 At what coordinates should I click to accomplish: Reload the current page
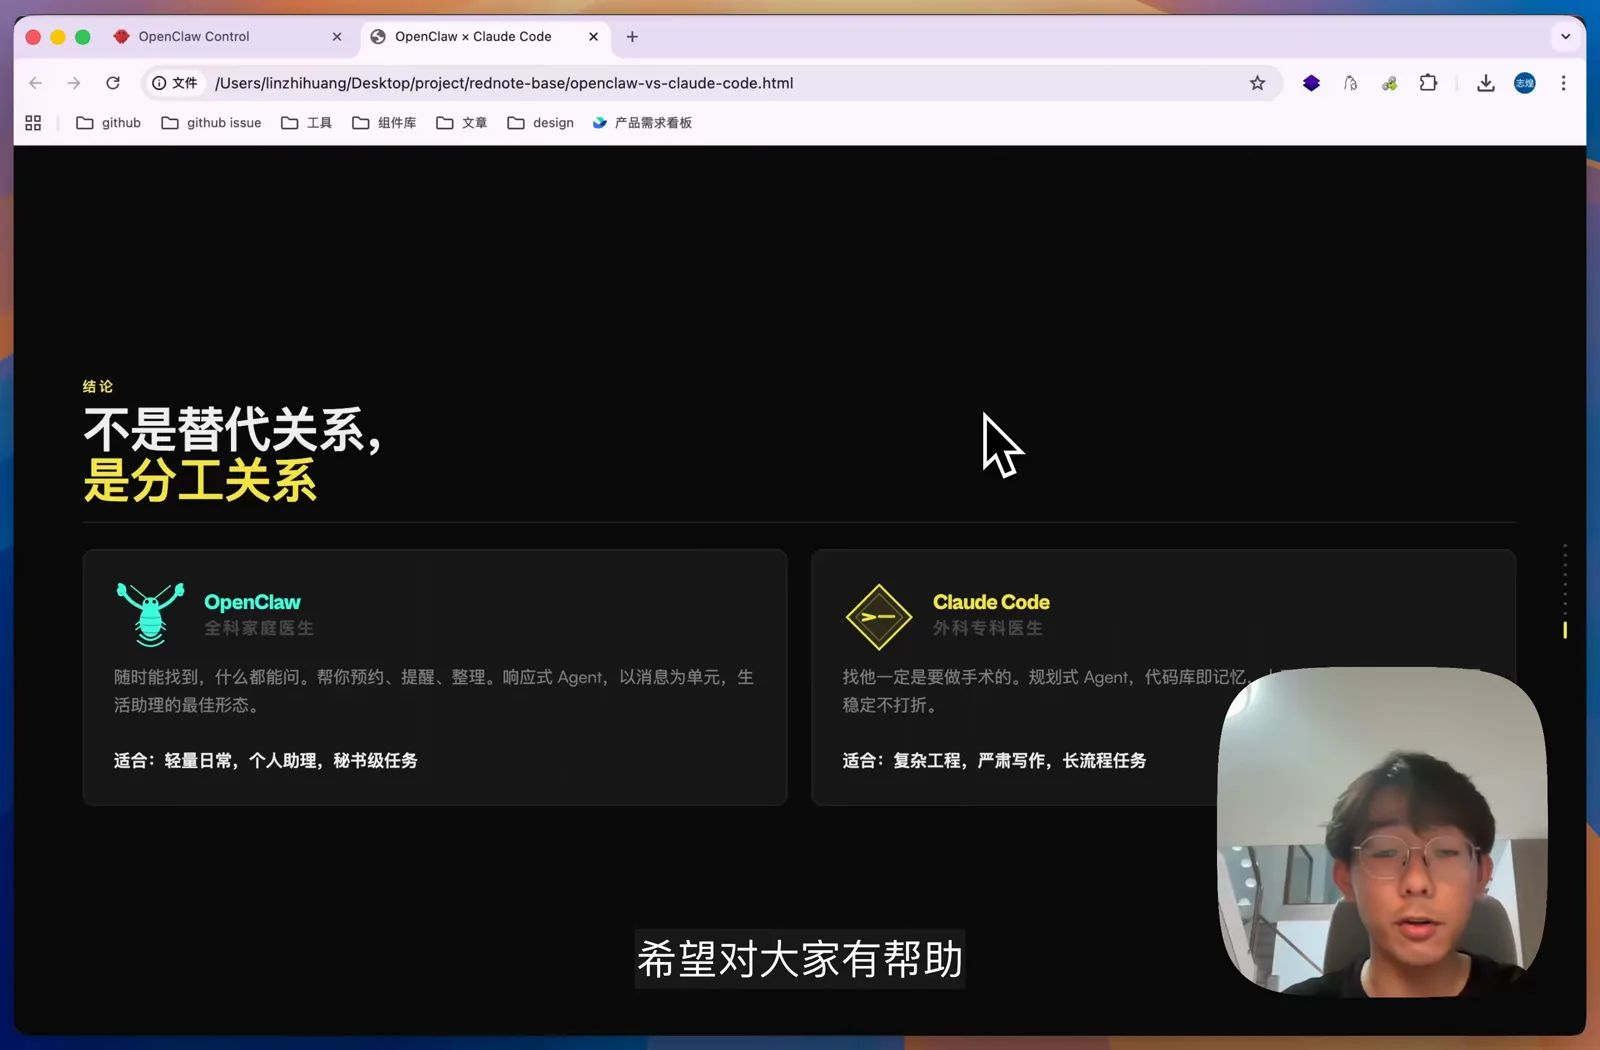(x=113, y=83)
